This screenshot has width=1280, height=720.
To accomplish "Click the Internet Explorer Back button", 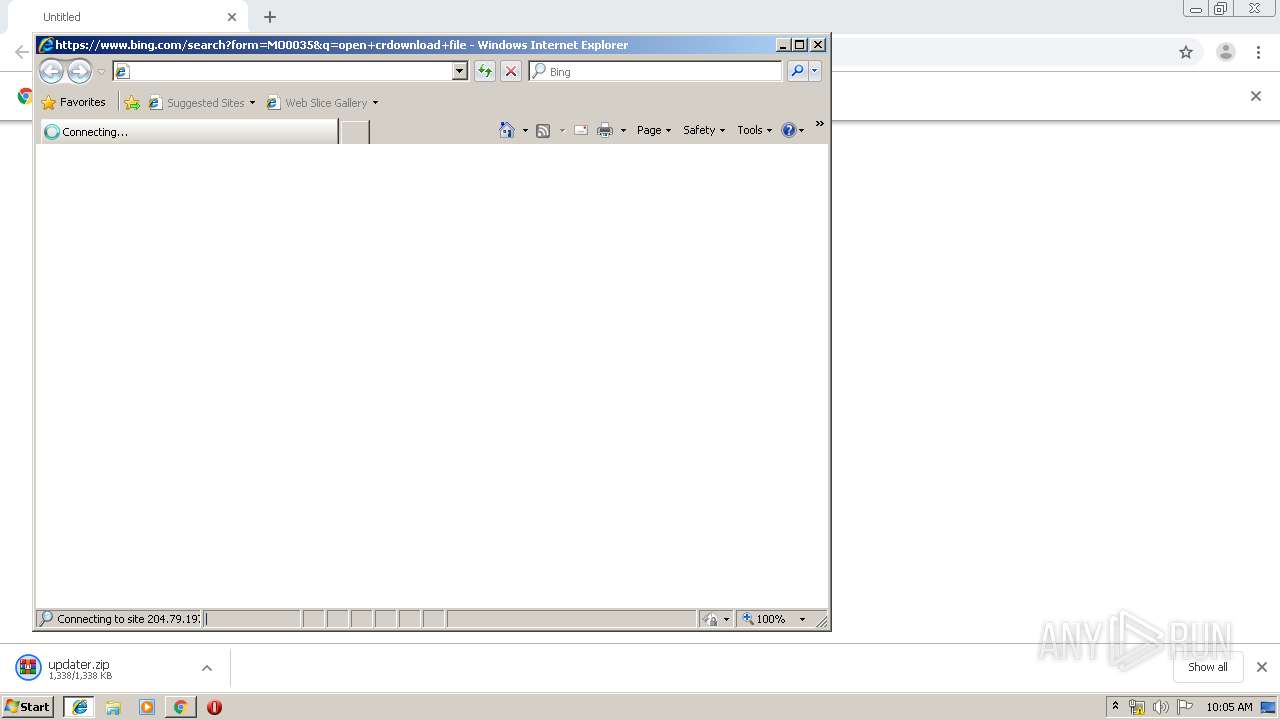I will point(51,71).
